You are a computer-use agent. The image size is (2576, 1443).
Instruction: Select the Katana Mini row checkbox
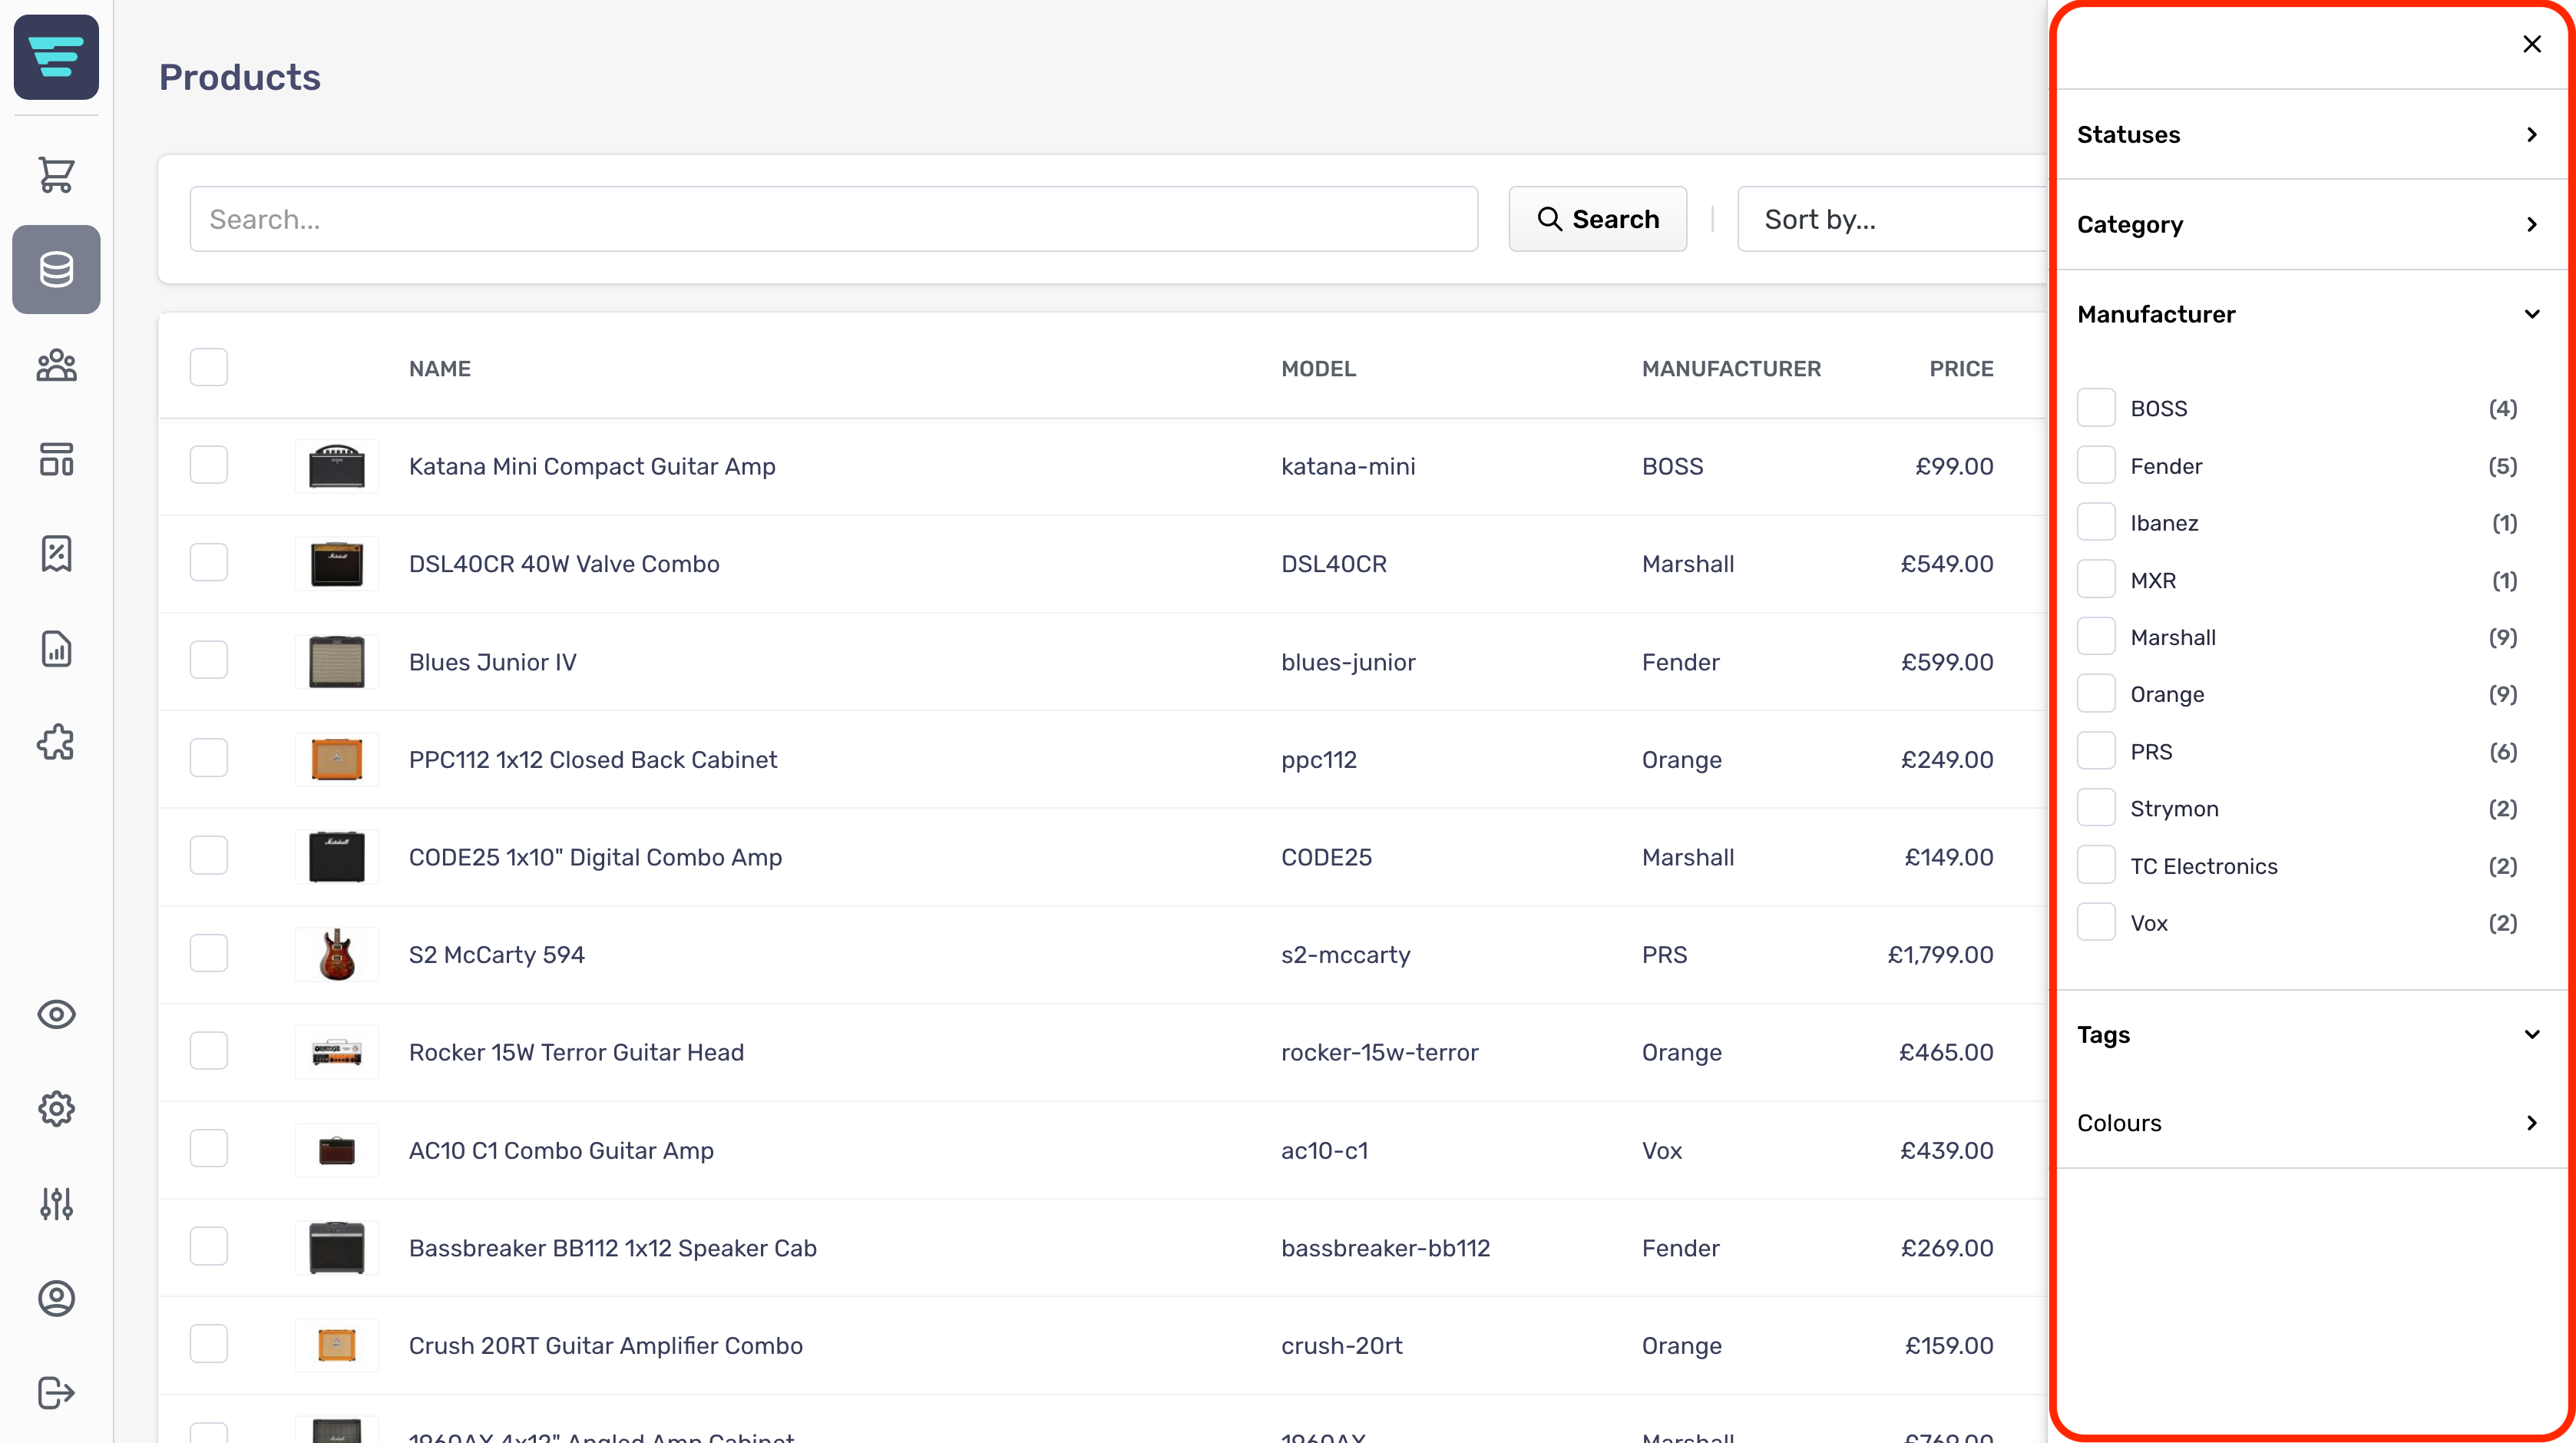[208, 466]
